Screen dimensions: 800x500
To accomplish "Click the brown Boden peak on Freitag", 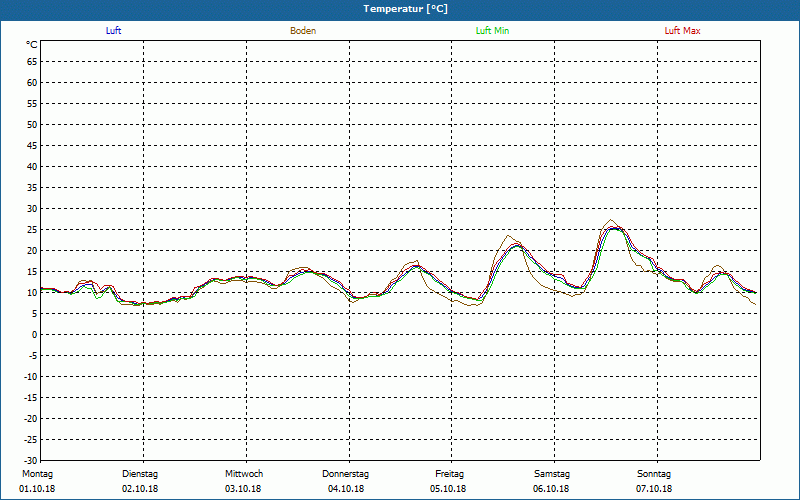I will click(508, 236).
